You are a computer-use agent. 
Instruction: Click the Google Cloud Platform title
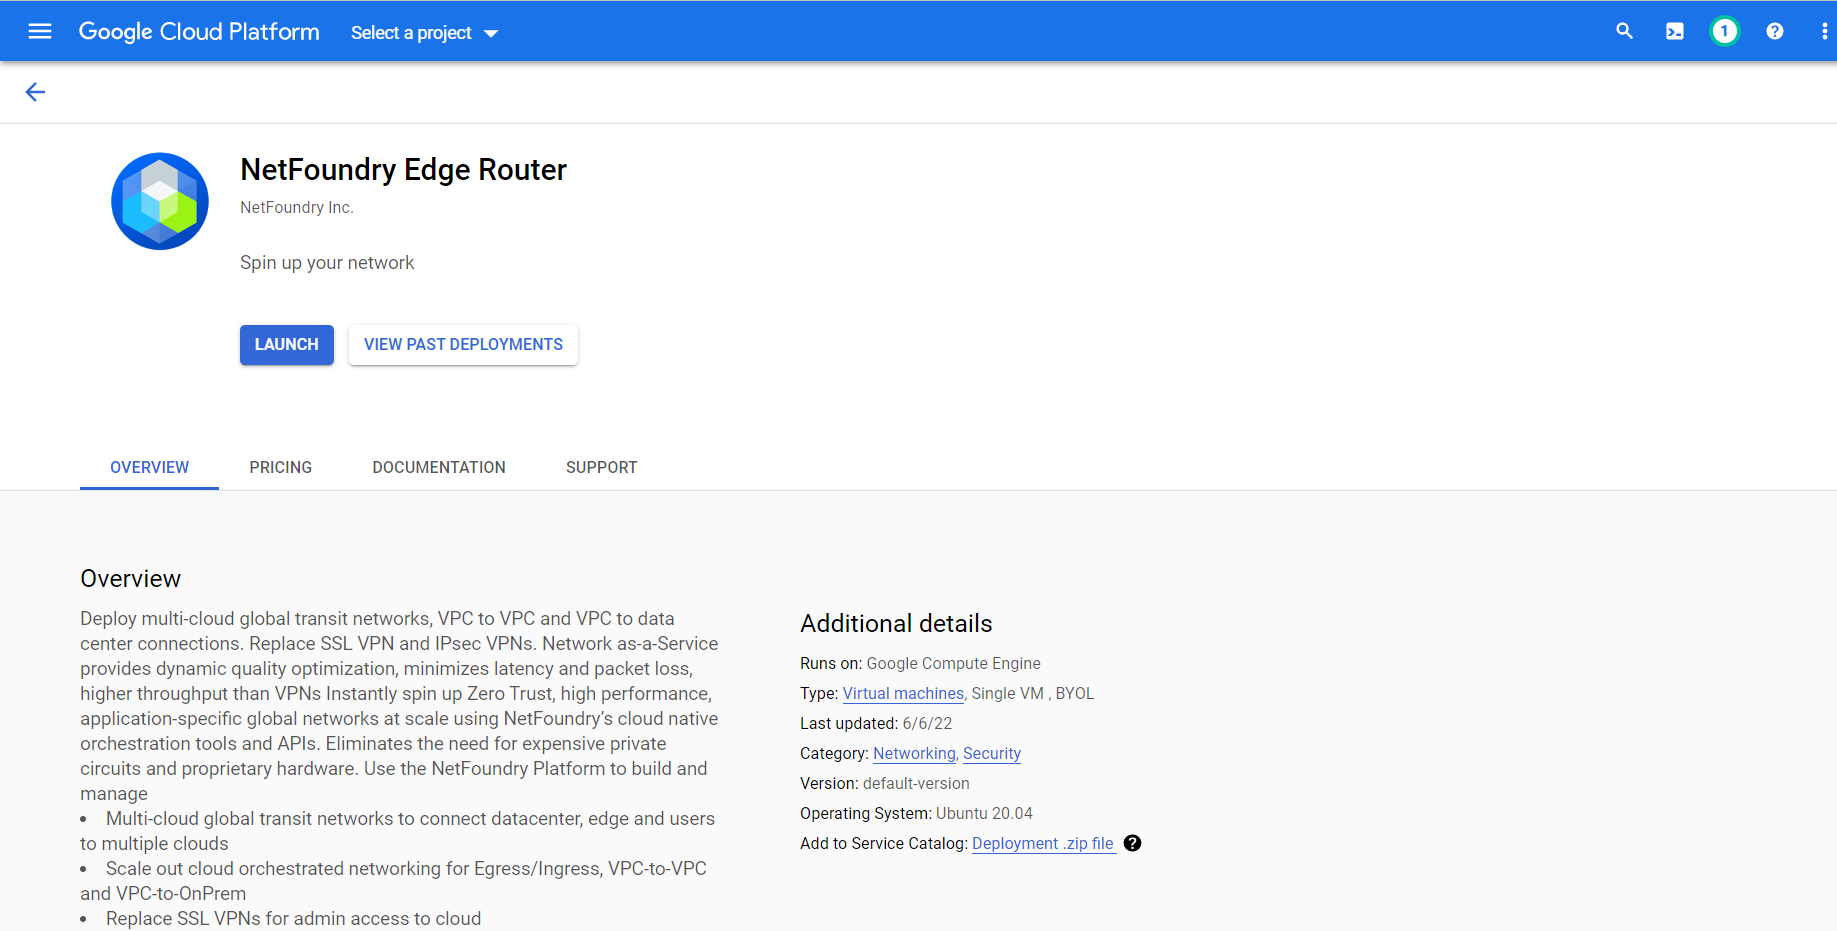click(199, 31)
